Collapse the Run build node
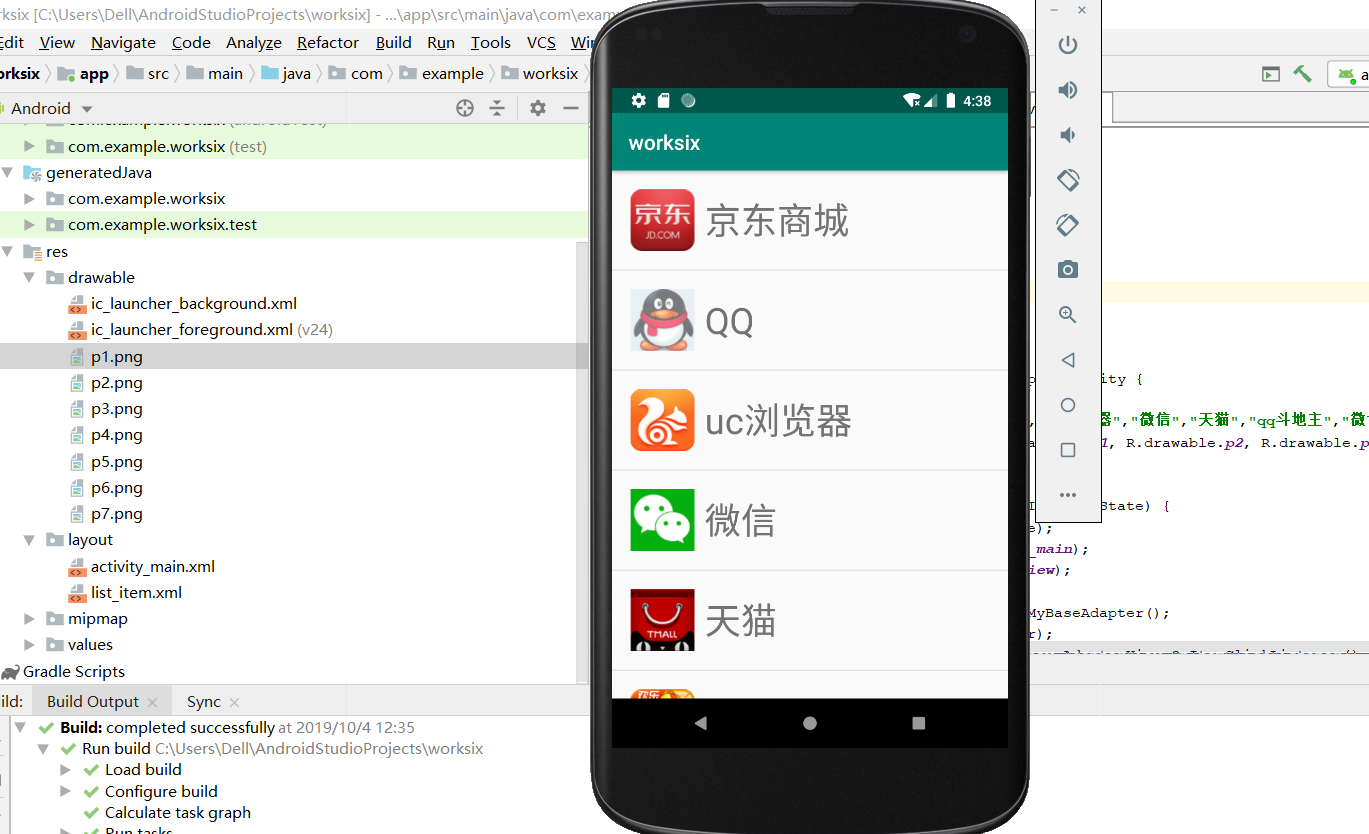Screen dimensions: 1369x834 43,748
